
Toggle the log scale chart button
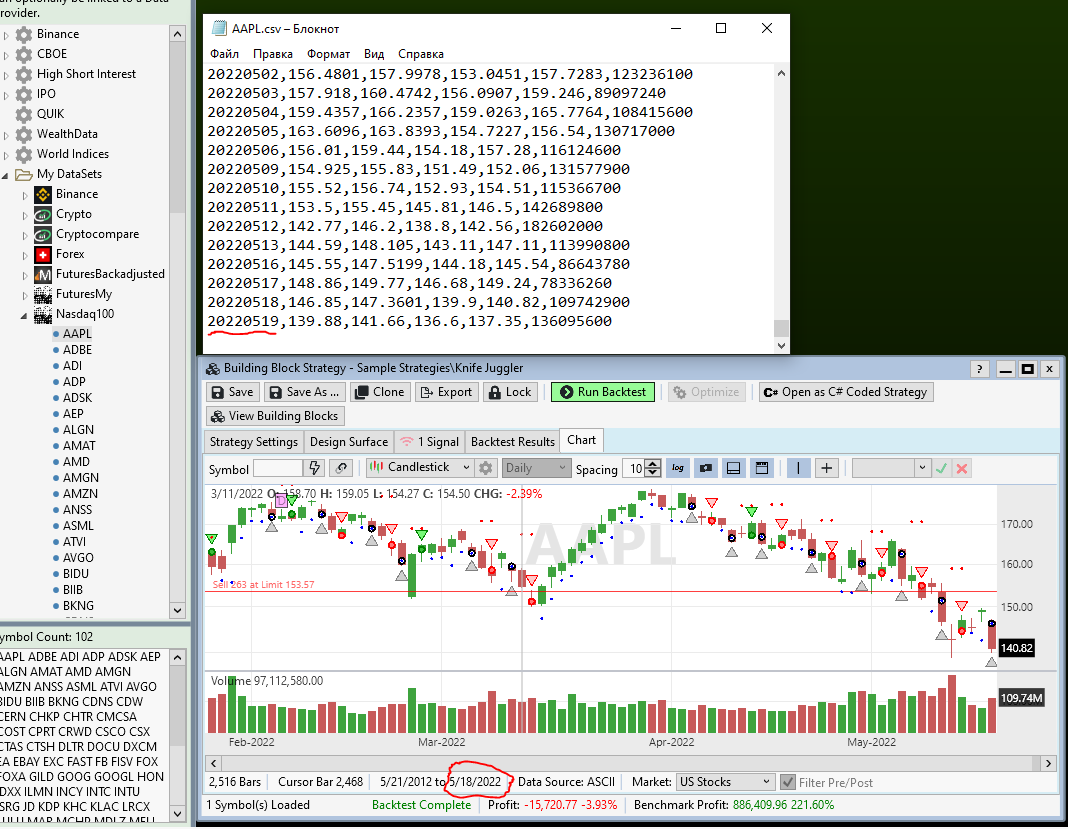pos(679,468)
